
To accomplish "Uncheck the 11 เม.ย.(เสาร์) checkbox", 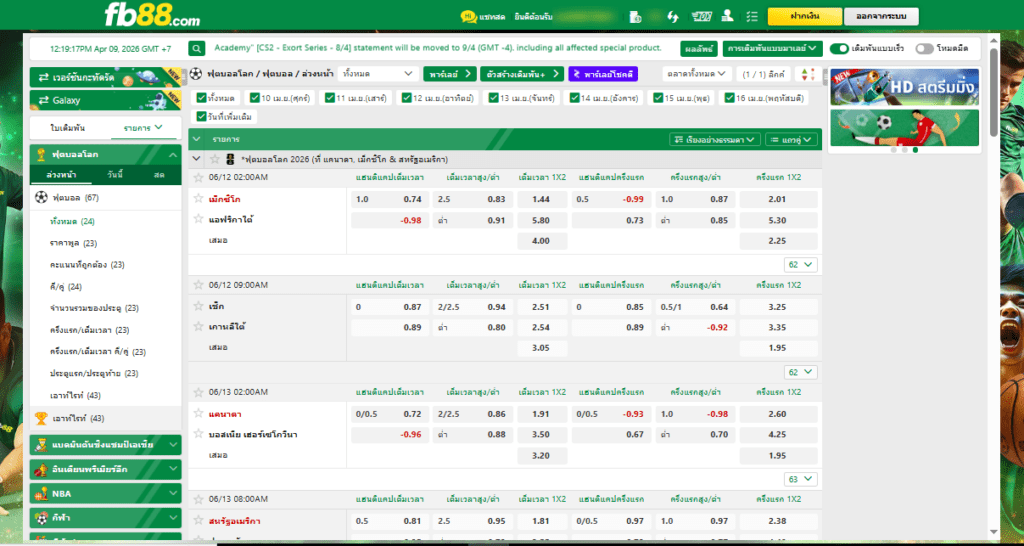I will click(x=330, y=98).
